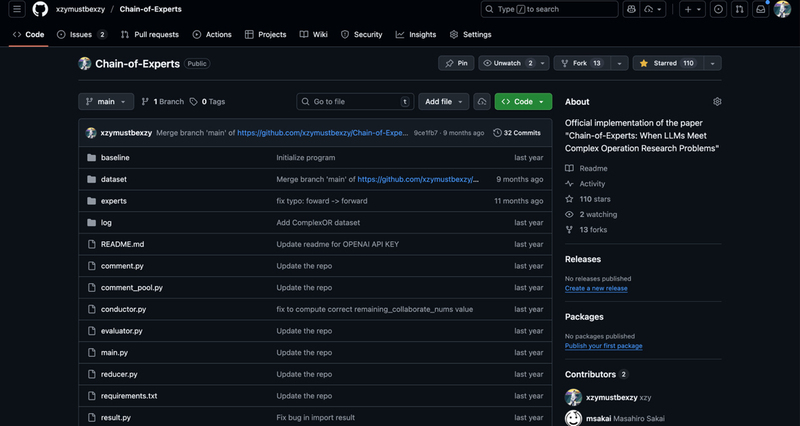Open the fork options dropdown arrow

click(x=620, y=63)
